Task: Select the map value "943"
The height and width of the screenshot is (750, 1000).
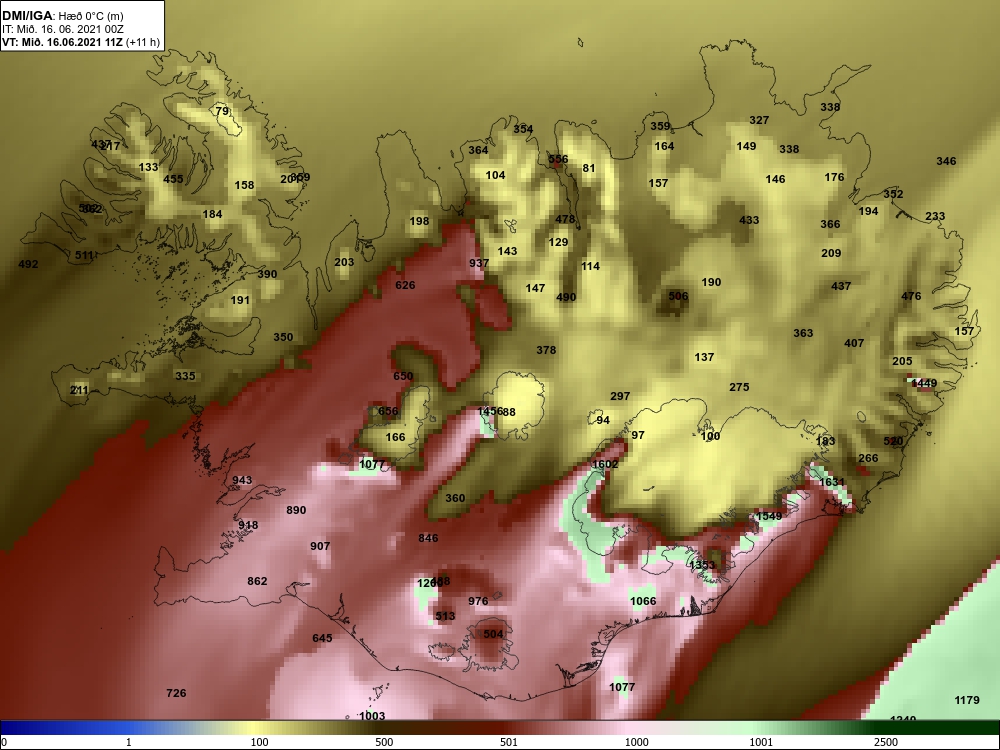Action: coord(242,480)
